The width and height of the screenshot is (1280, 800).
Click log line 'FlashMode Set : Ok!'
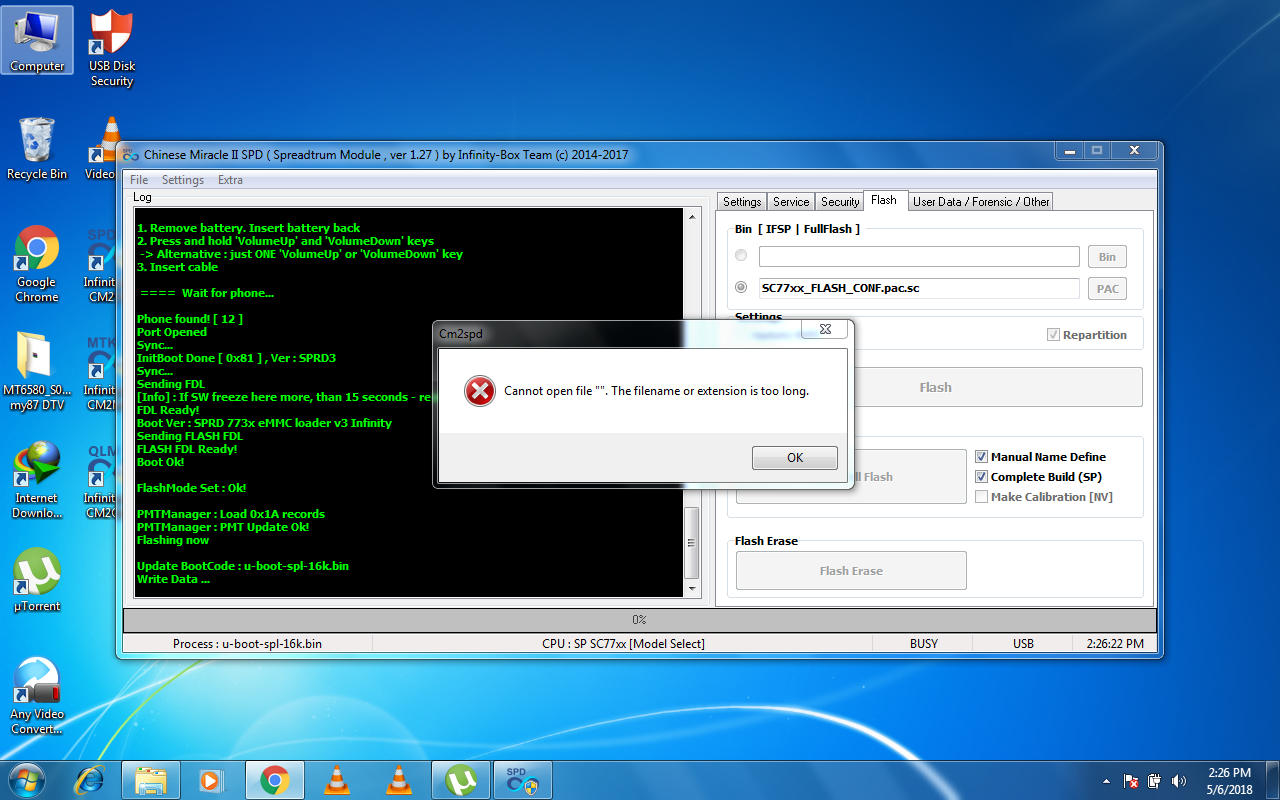pyautogui.click(x=192, y=488)
